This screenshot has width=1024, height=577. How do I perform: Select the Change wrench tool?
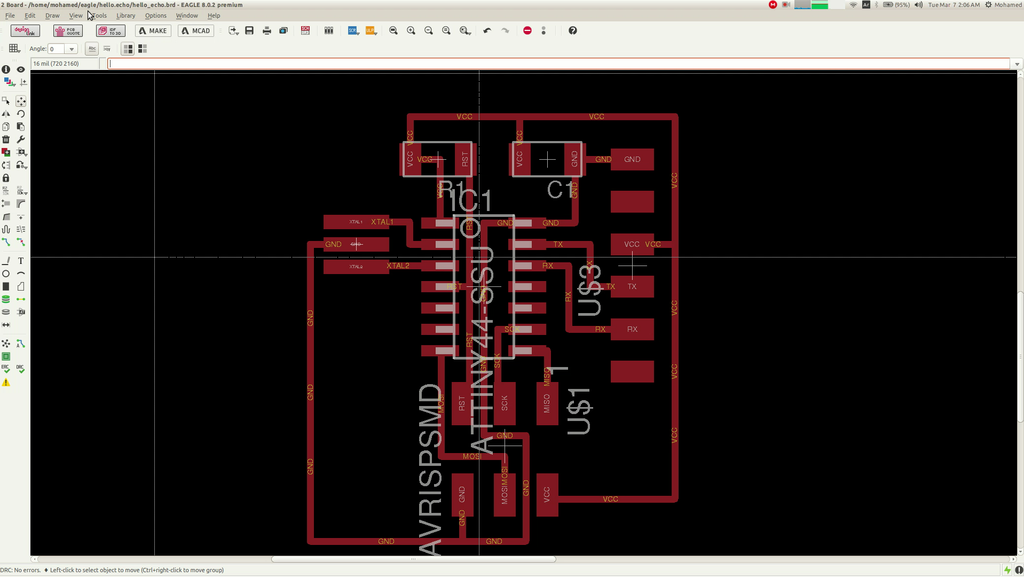point(21,139)
